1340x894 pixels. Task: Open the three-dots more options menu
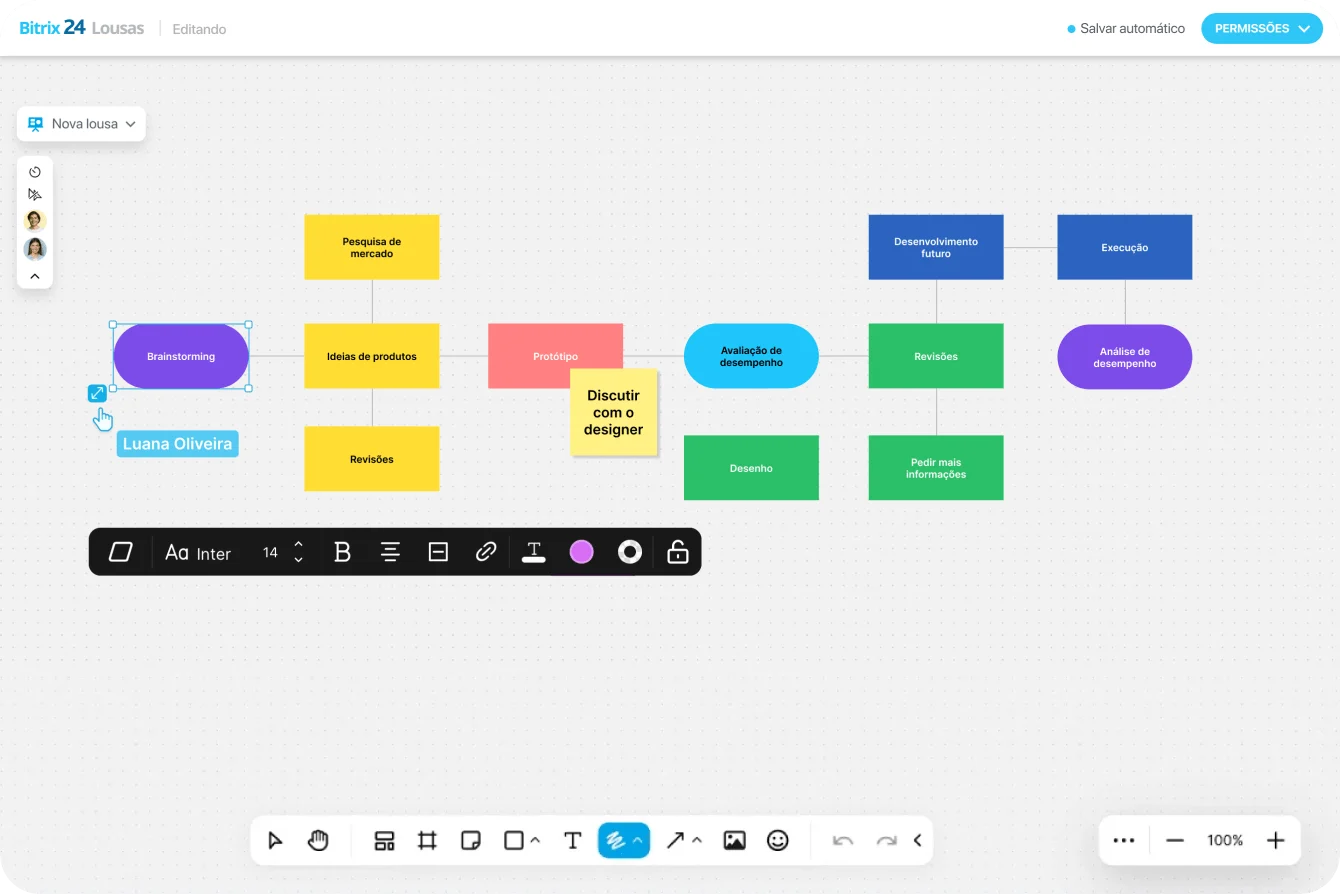(x=1124, y=840)
